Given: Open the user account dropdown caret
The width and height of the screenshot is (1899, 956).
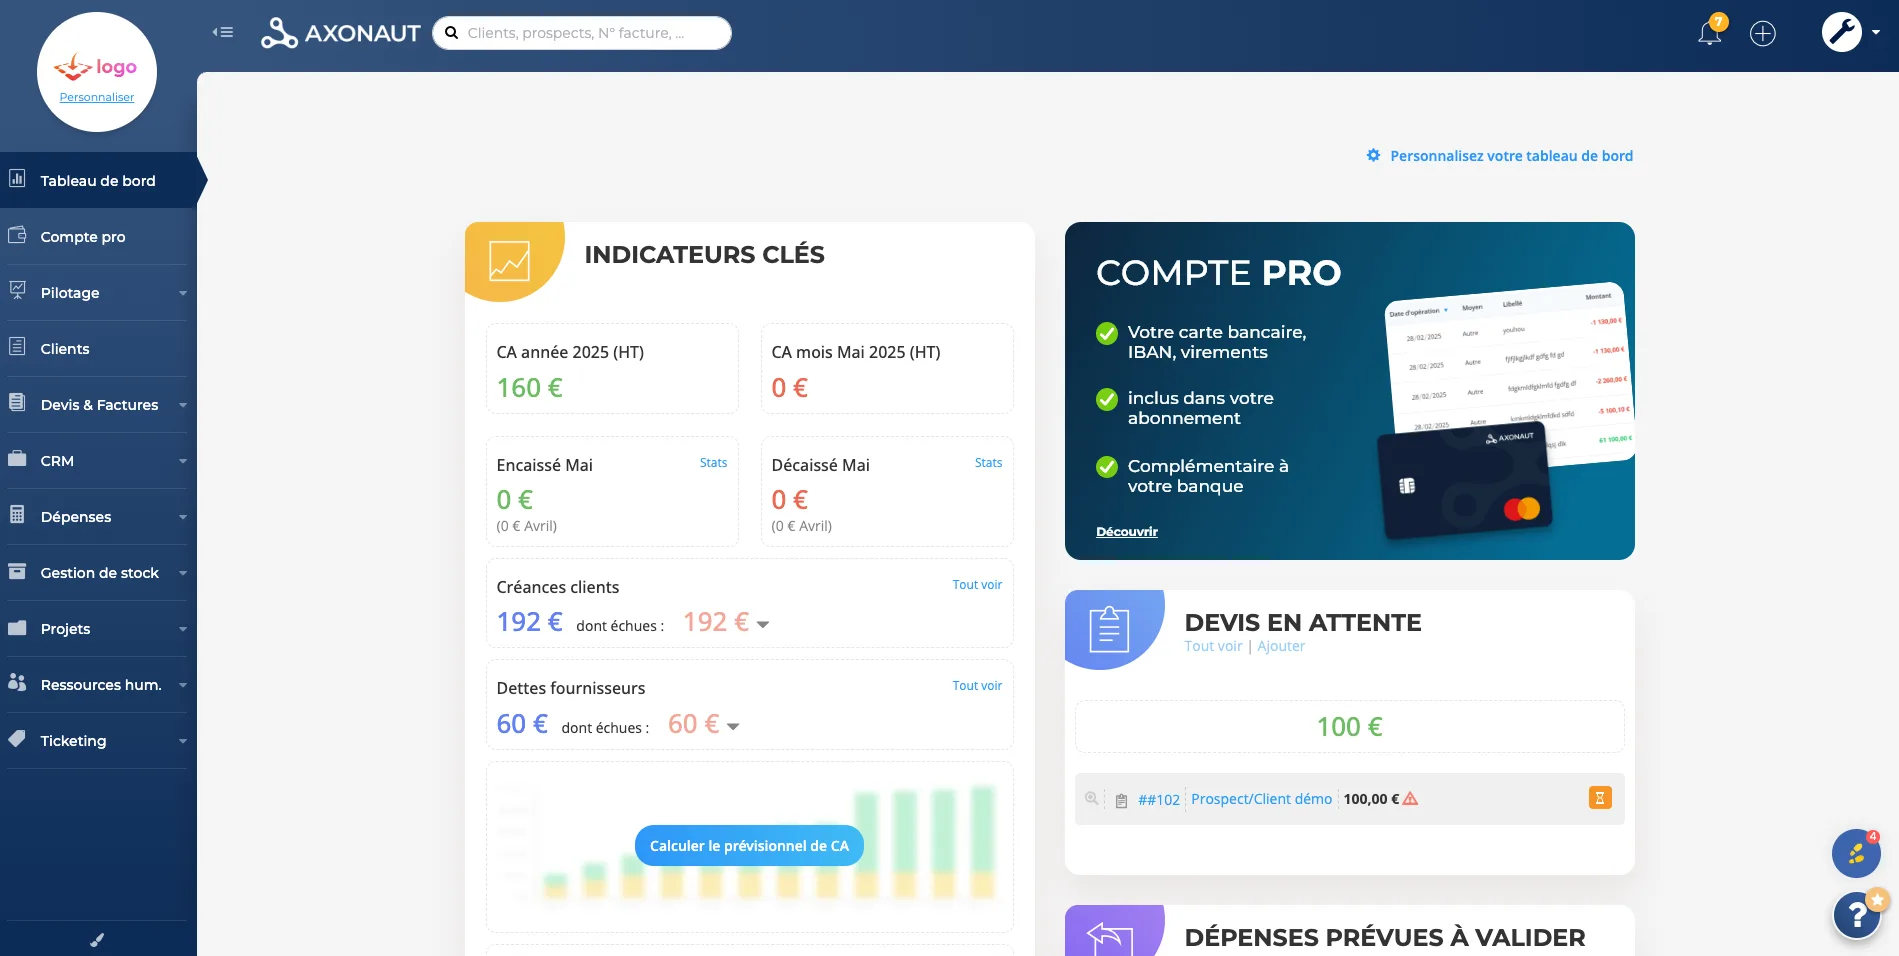Looking at the screenshot, I should point(1876,32).
